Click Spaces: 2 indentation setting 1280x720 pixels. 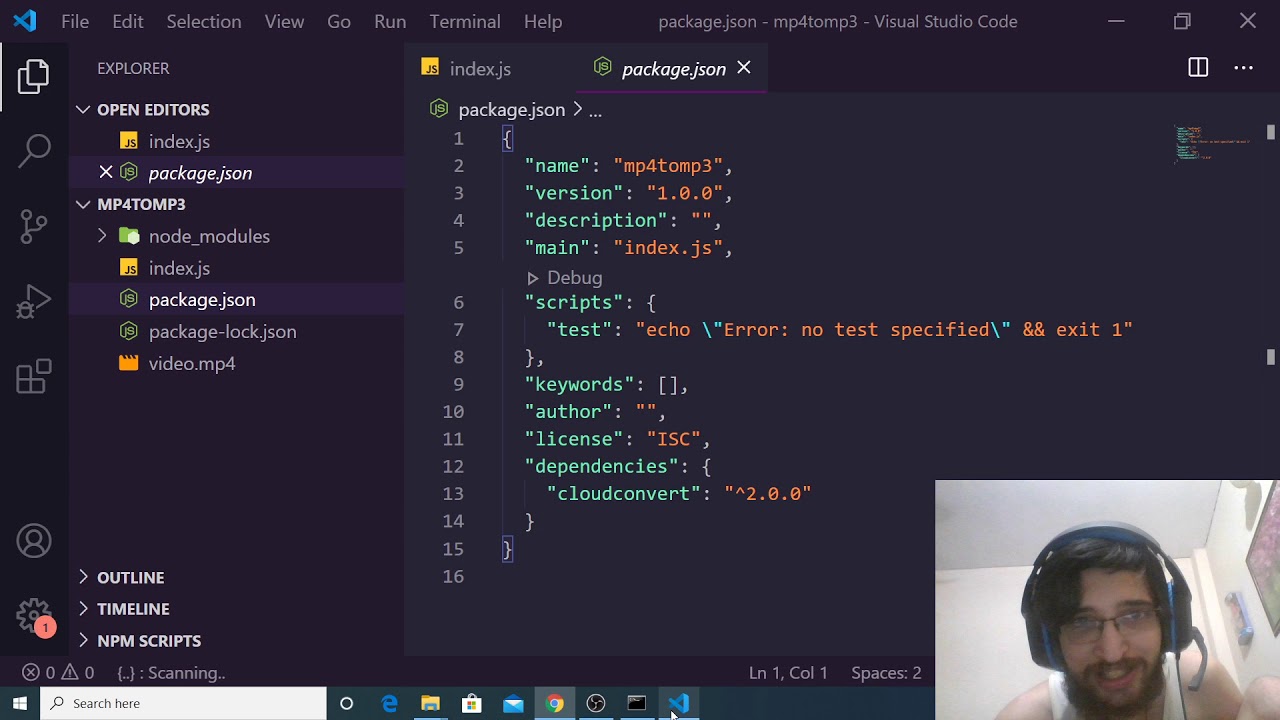[x=885, y=673]
